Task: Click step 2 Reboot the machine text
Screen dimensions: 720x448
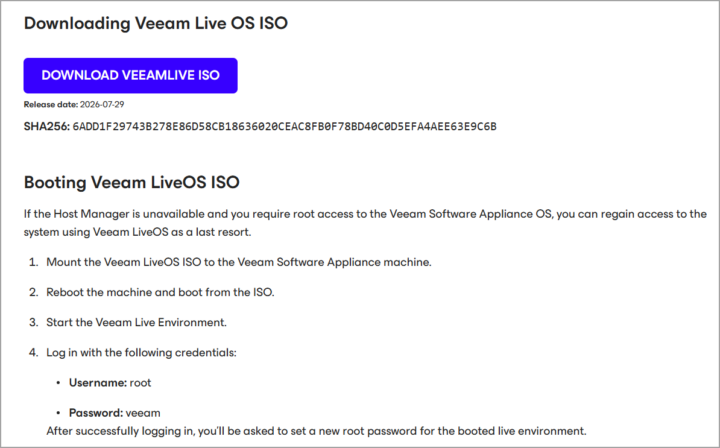Action: (x=160, y=292)
